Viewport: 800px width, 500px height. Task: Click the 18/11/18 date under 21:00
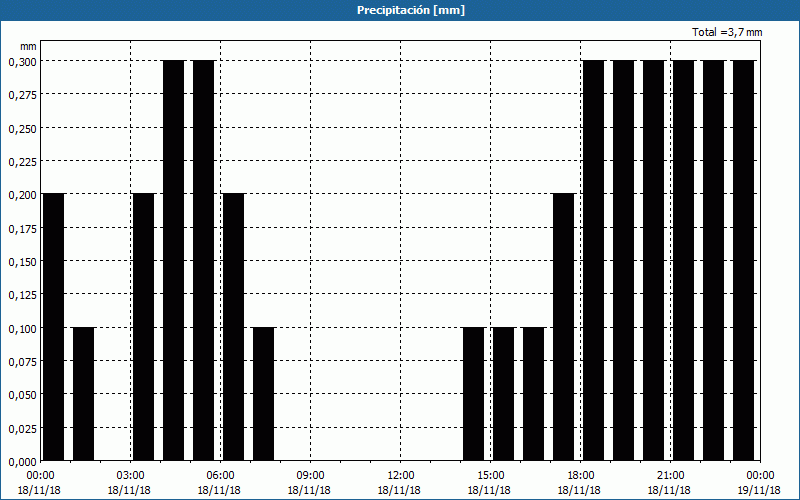pyautogui.click(x=669, y=490)
